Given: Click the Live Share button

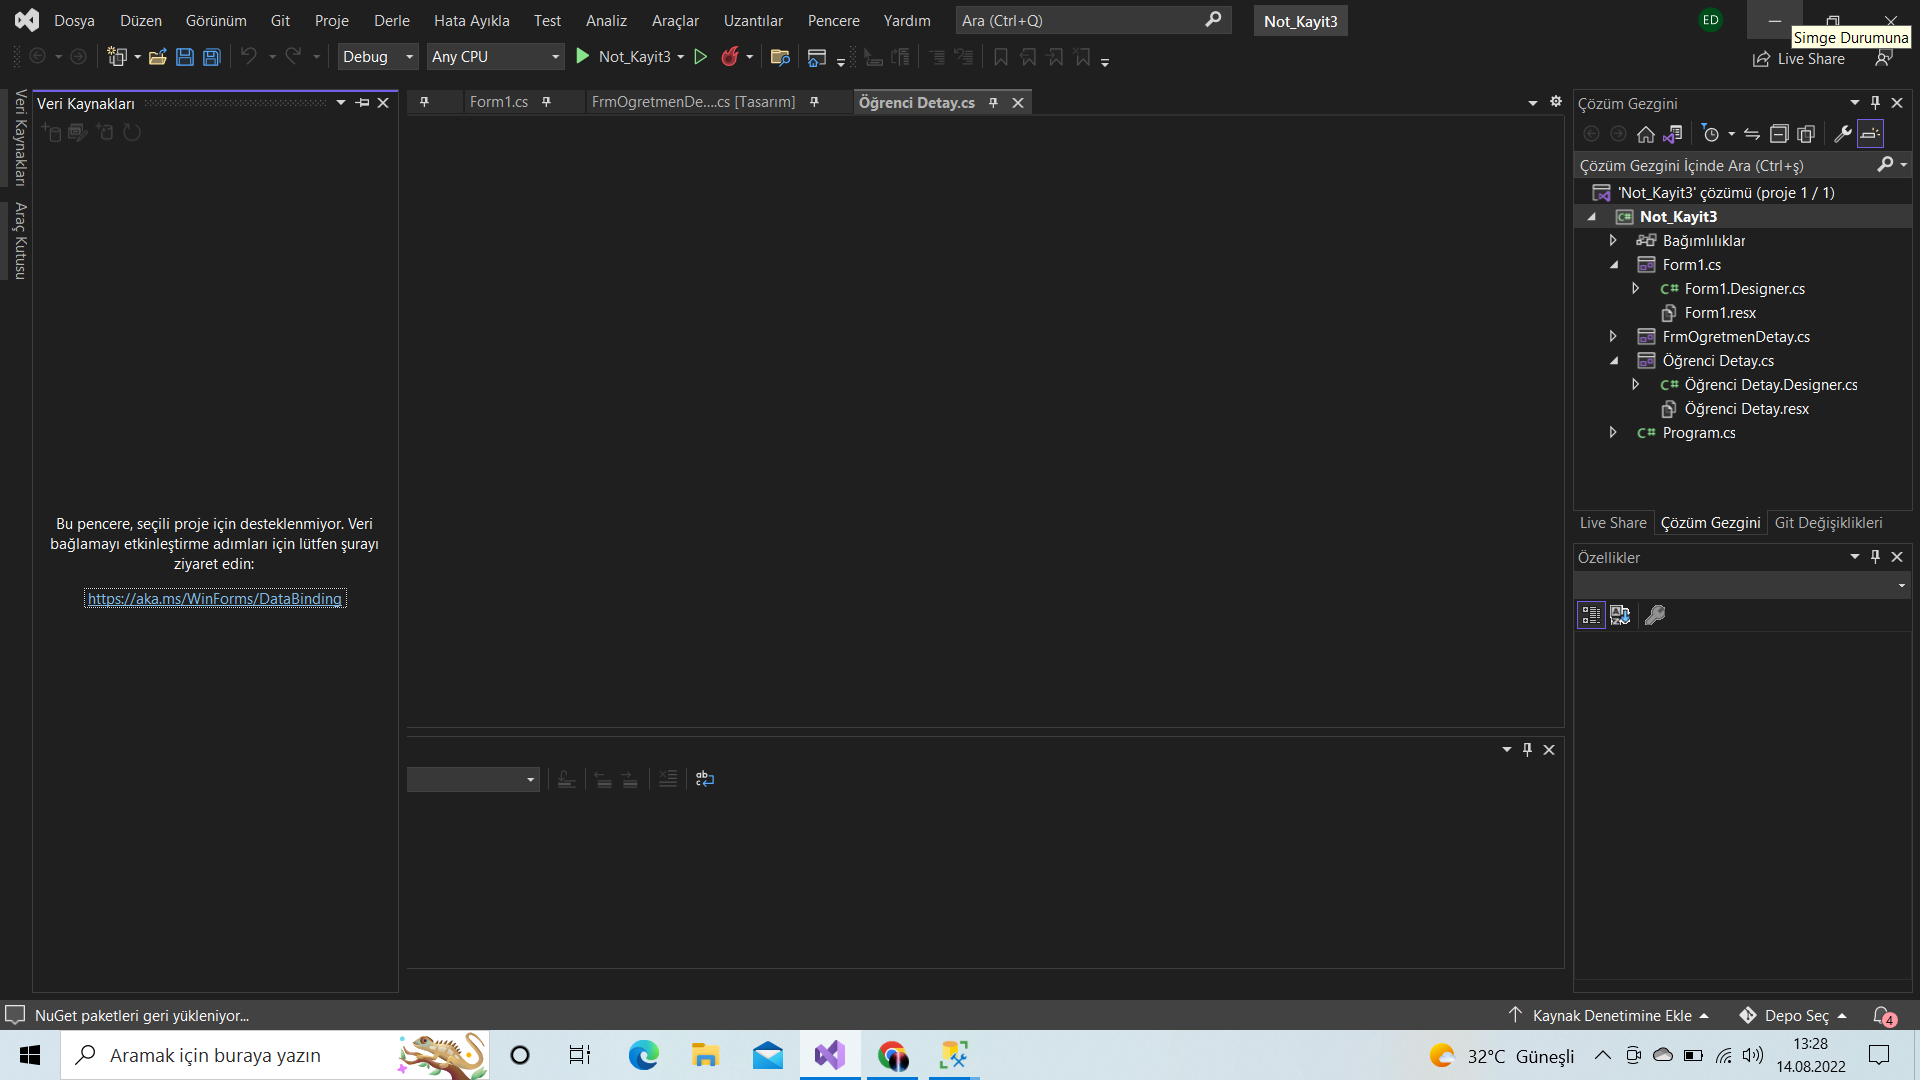Looking at the screenshot, I should 1799,59.
